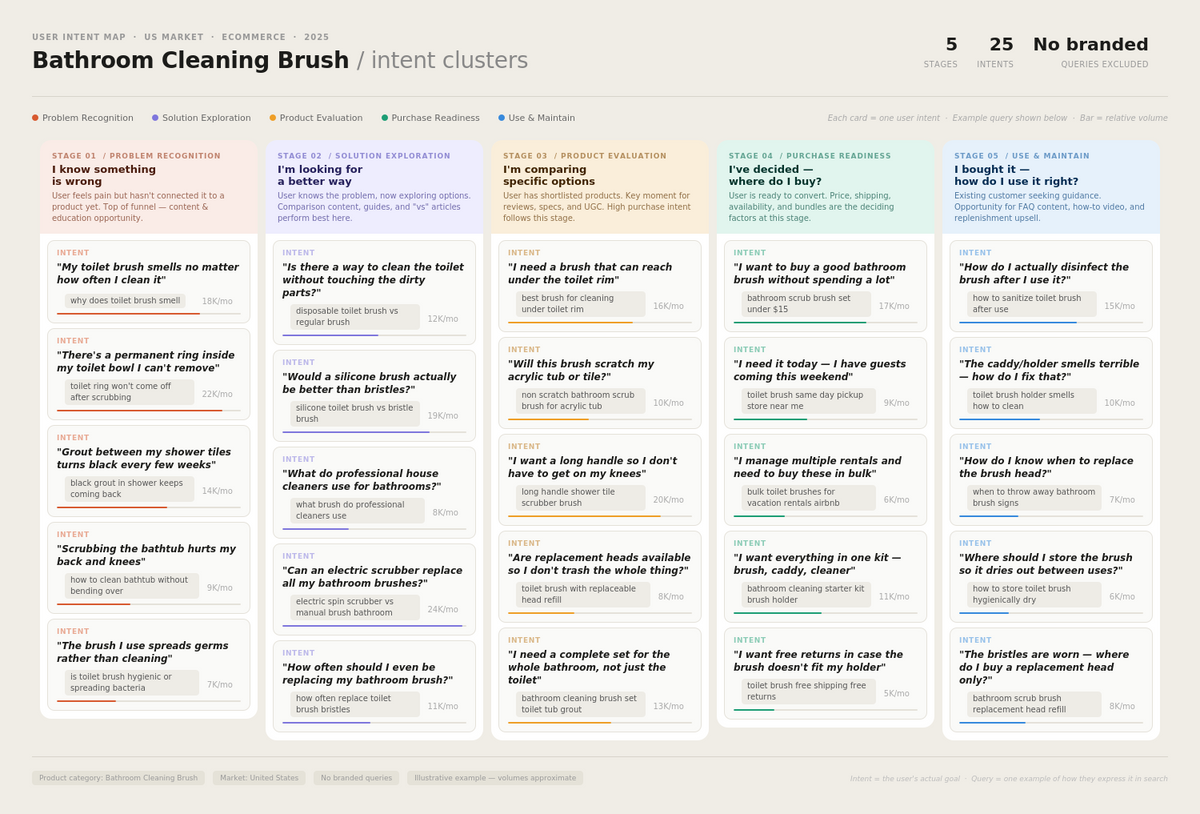Click the 'No branded queries' footer tag
1200x814 pixels.
356,778
